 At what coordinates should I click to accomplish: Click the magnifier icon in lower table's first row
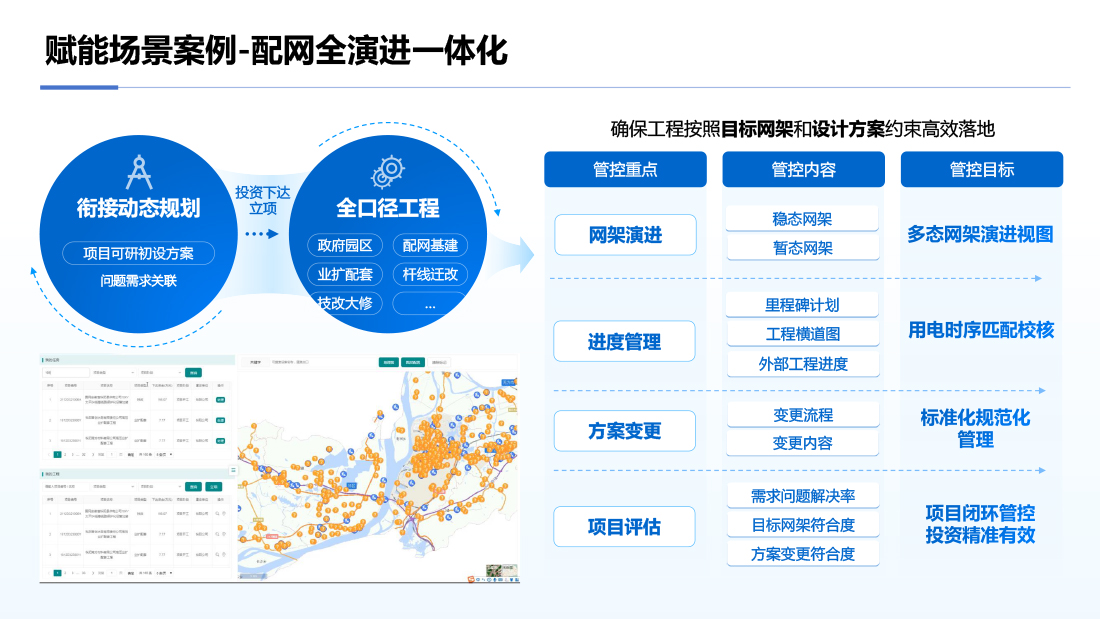pos(217,513)
